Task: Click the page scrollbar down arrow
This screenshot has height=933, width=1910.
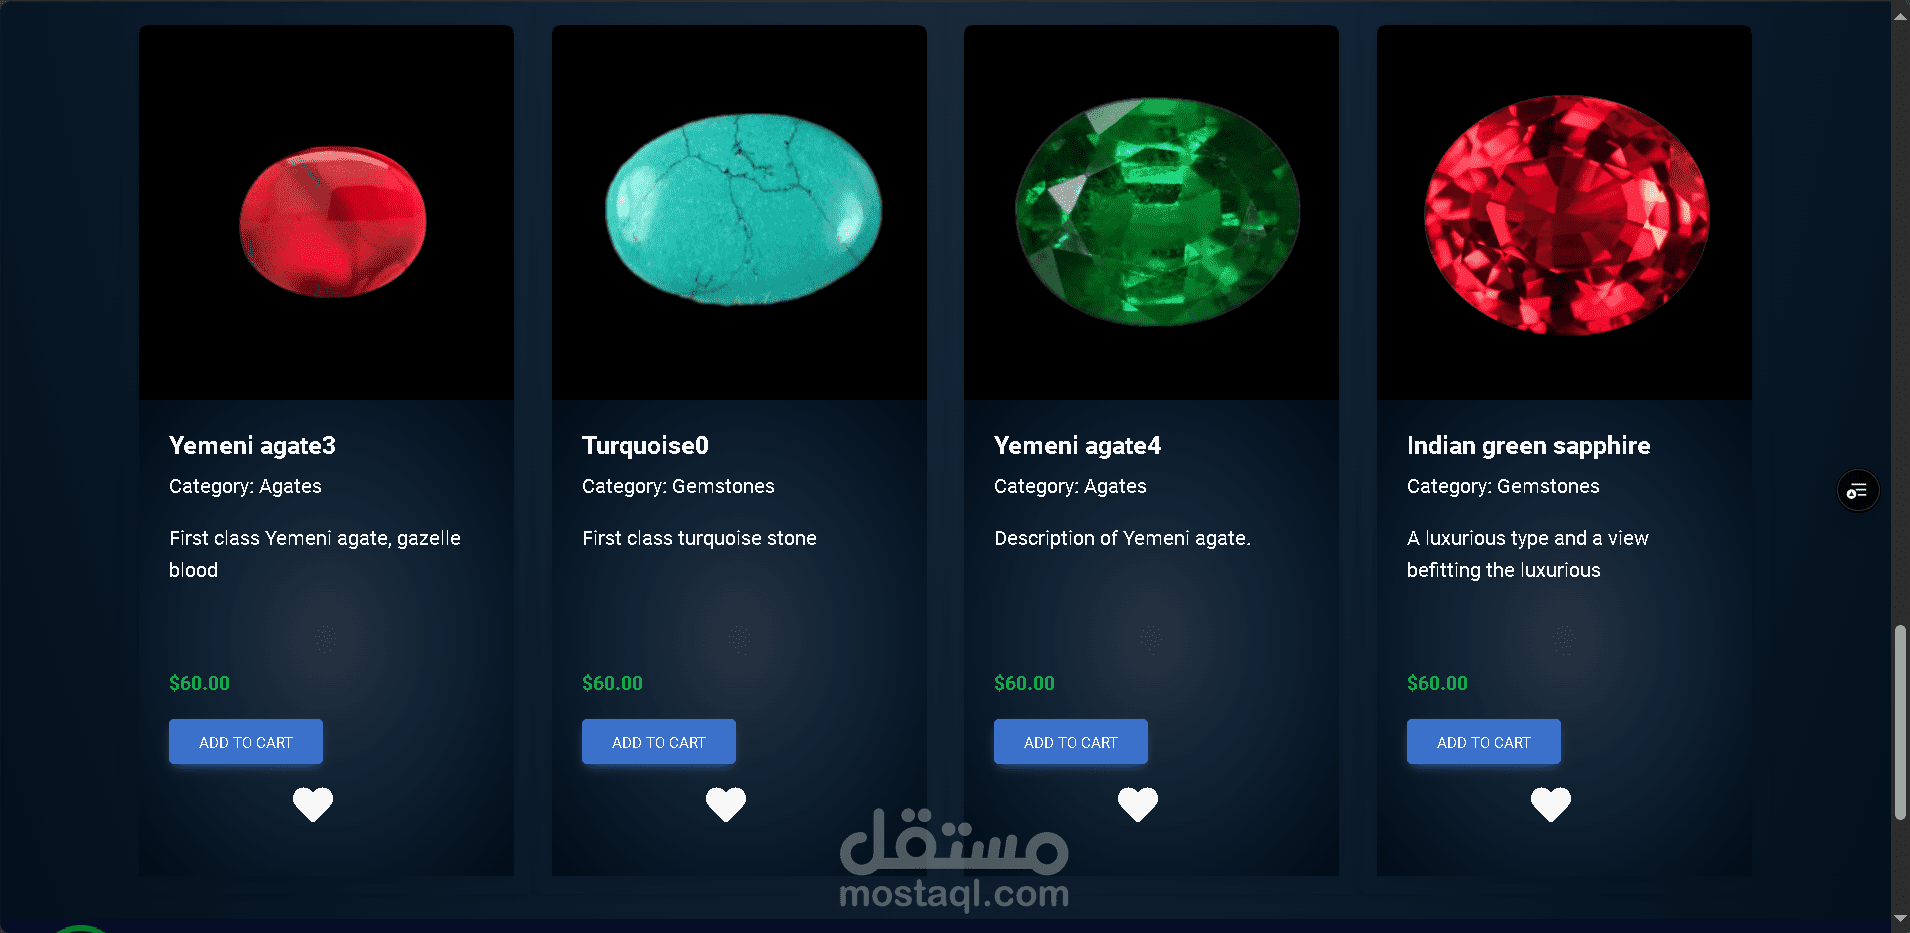Action: pyautogui.click(x=1900, y=919)
